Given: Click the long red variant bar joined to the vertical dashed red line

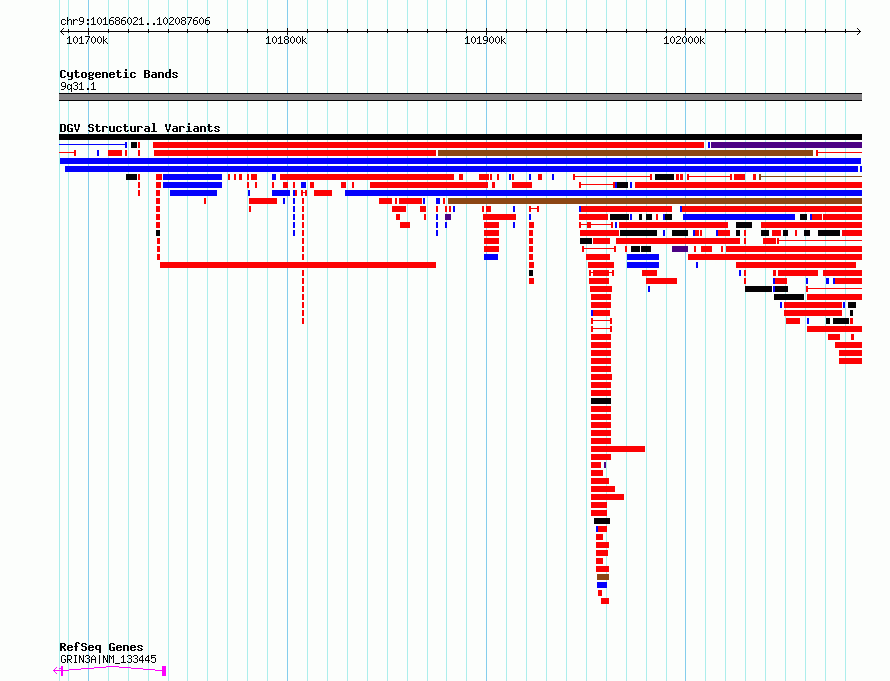Looking at the screenshot, I should [298, 265].
